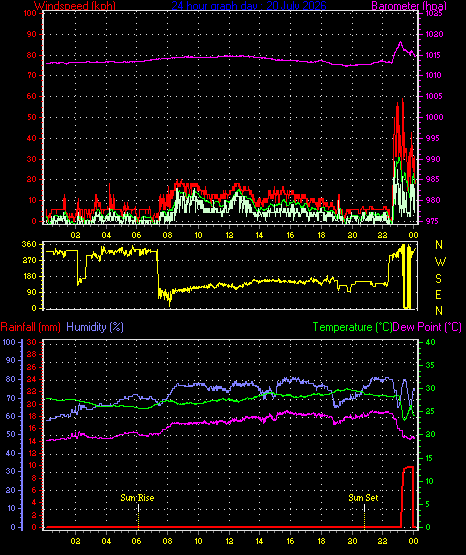
Task: Click the Sun Set marker label
Action: (363, 498)
